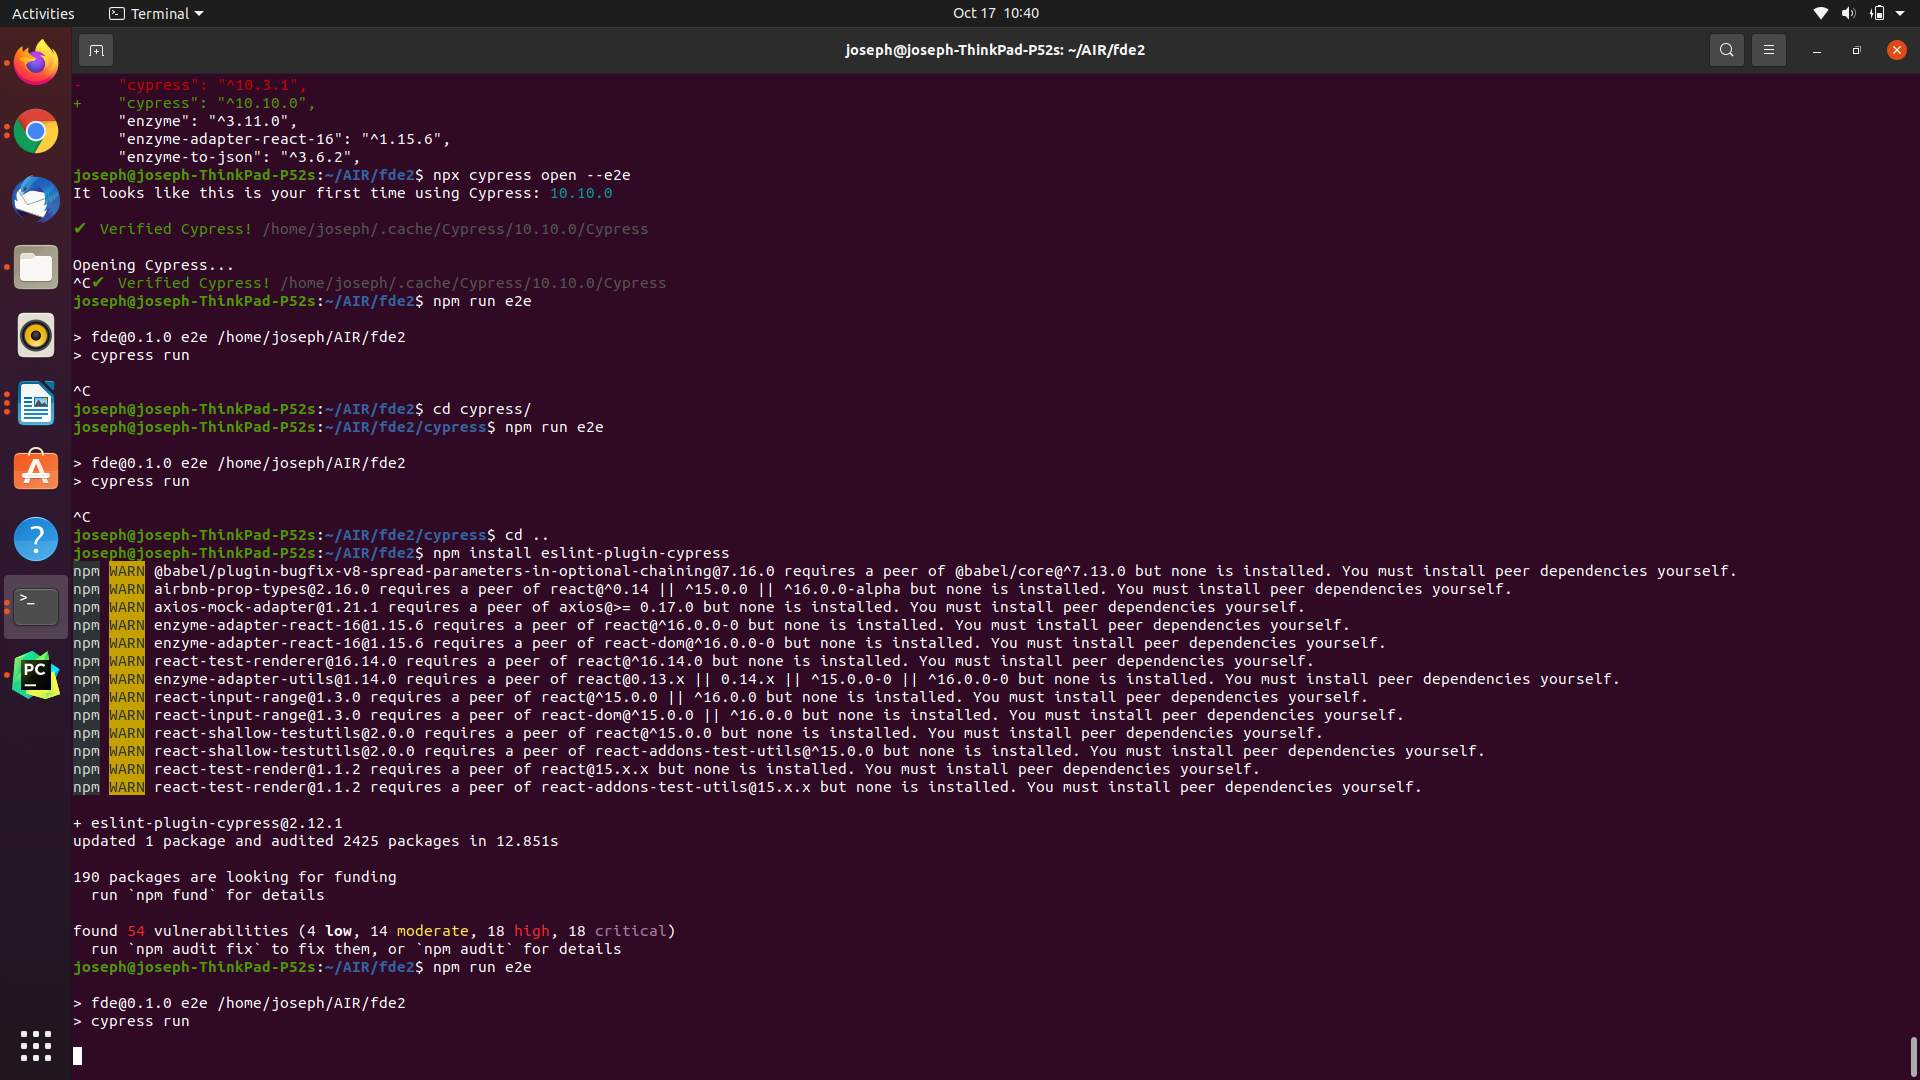Viewport: 1920px width, 1080px height.
Task: Open the Activities overview
Action: [x=43, y=13]
